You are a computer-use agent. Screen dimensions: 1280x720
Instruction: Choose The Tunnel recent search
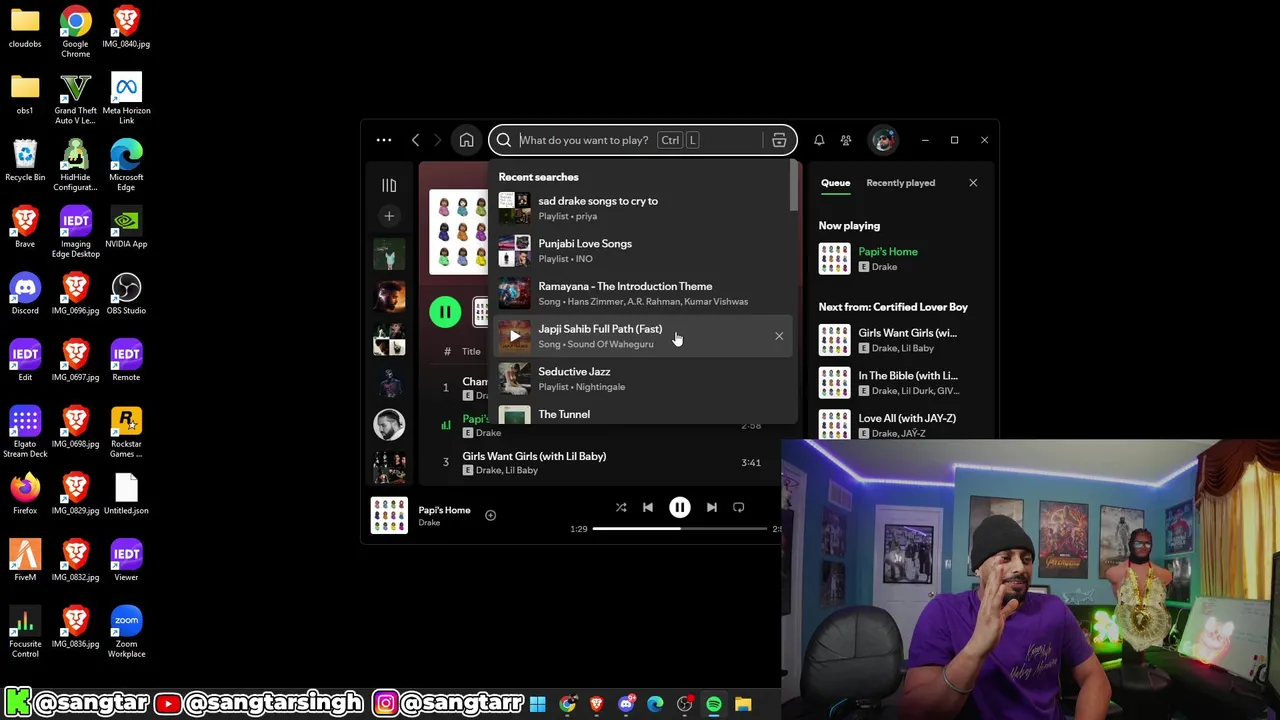click(x=645, y=414)
